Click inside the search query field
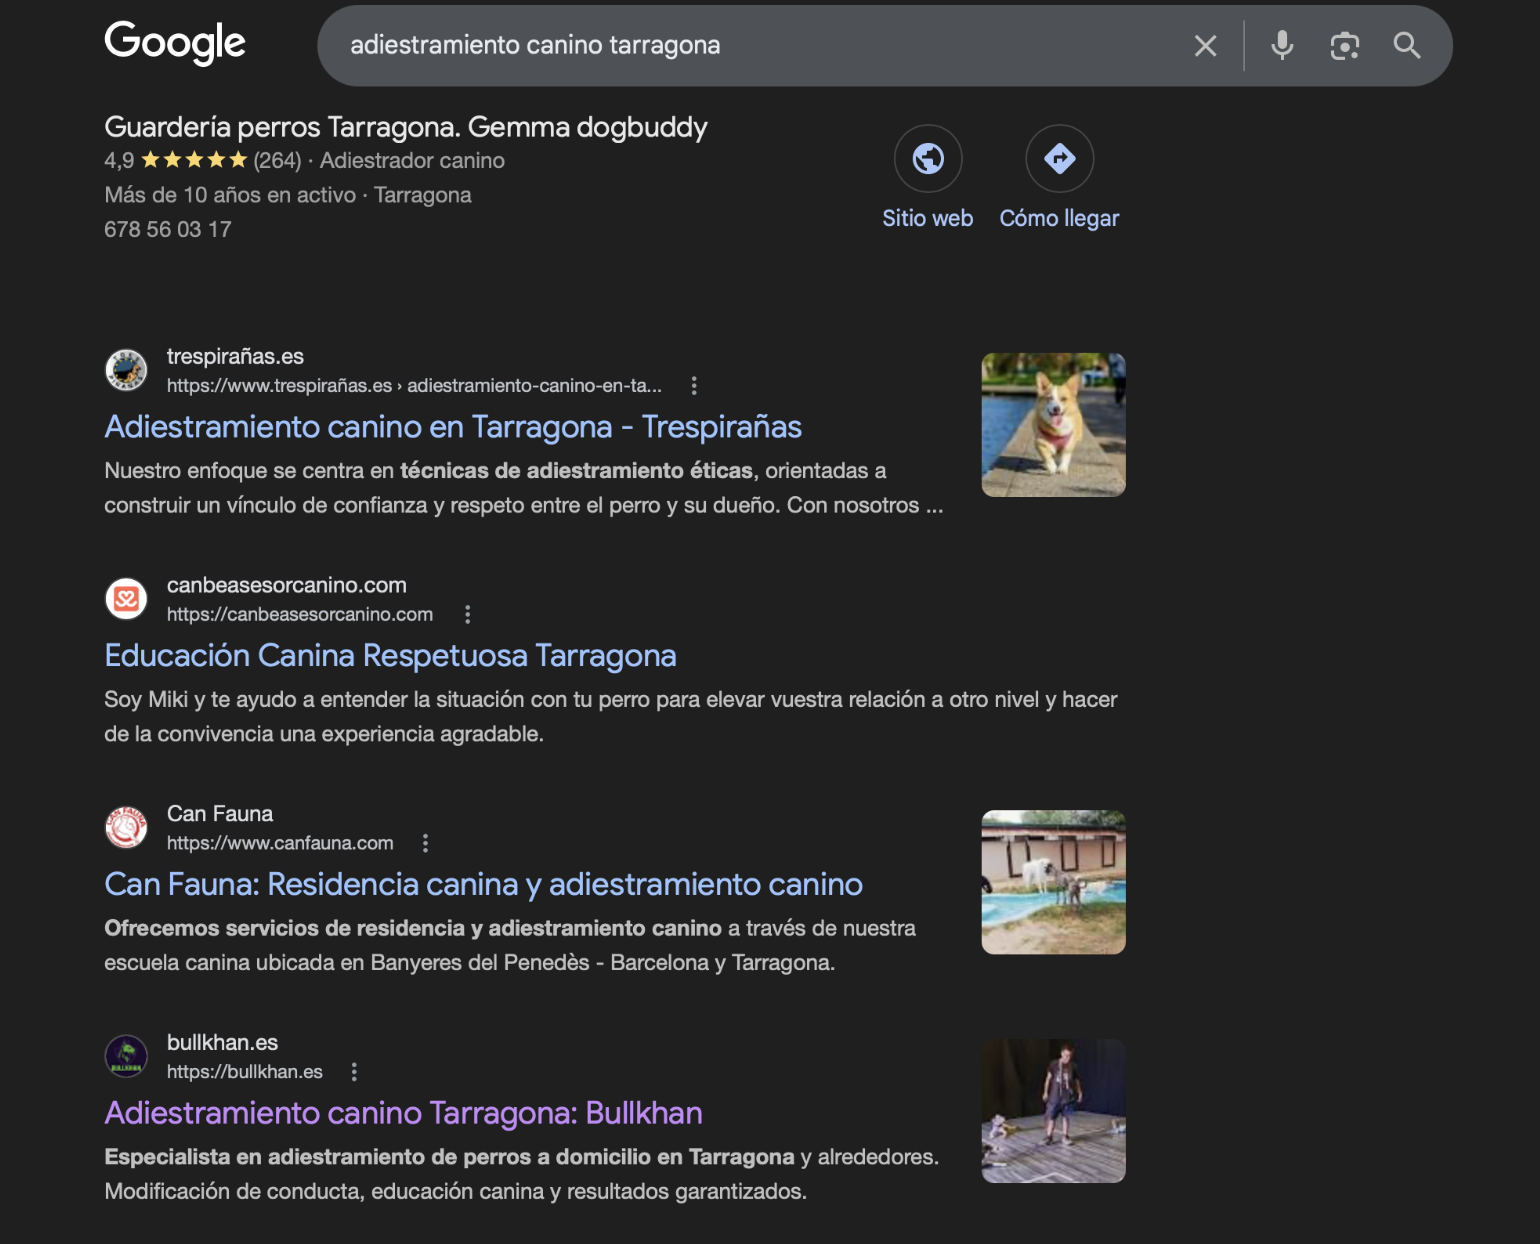This screenshot has height=1244, width=1540. [700, 45]
